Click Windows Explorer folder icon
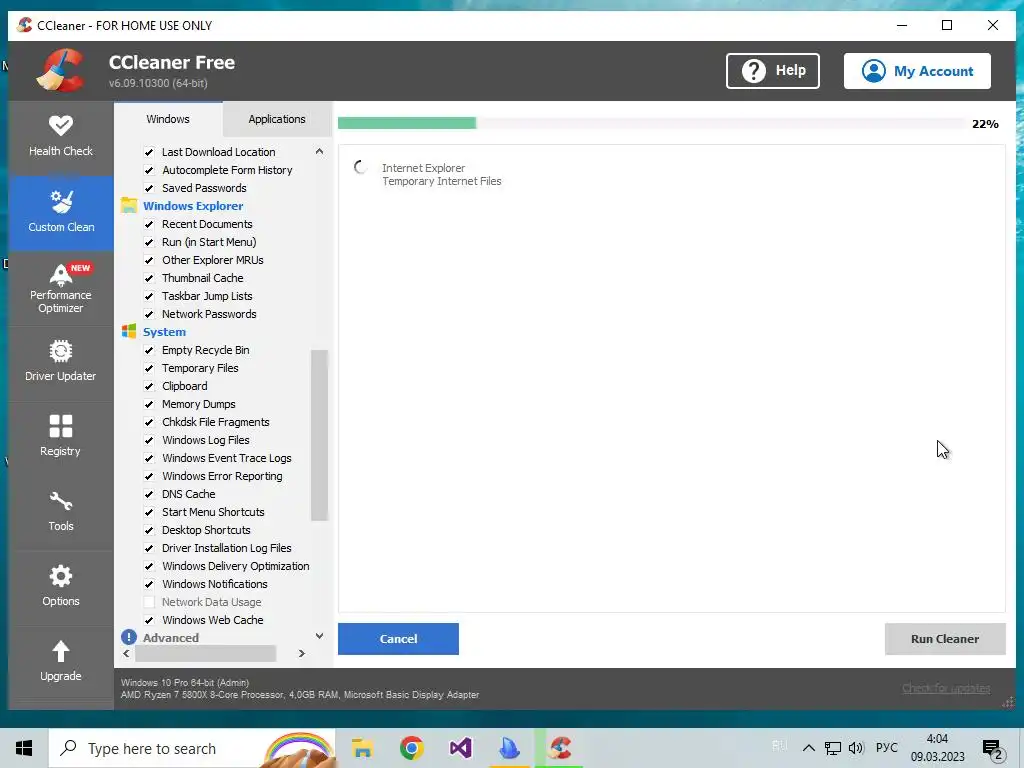Screen dimensions: 1024x768 coord(129,206)
